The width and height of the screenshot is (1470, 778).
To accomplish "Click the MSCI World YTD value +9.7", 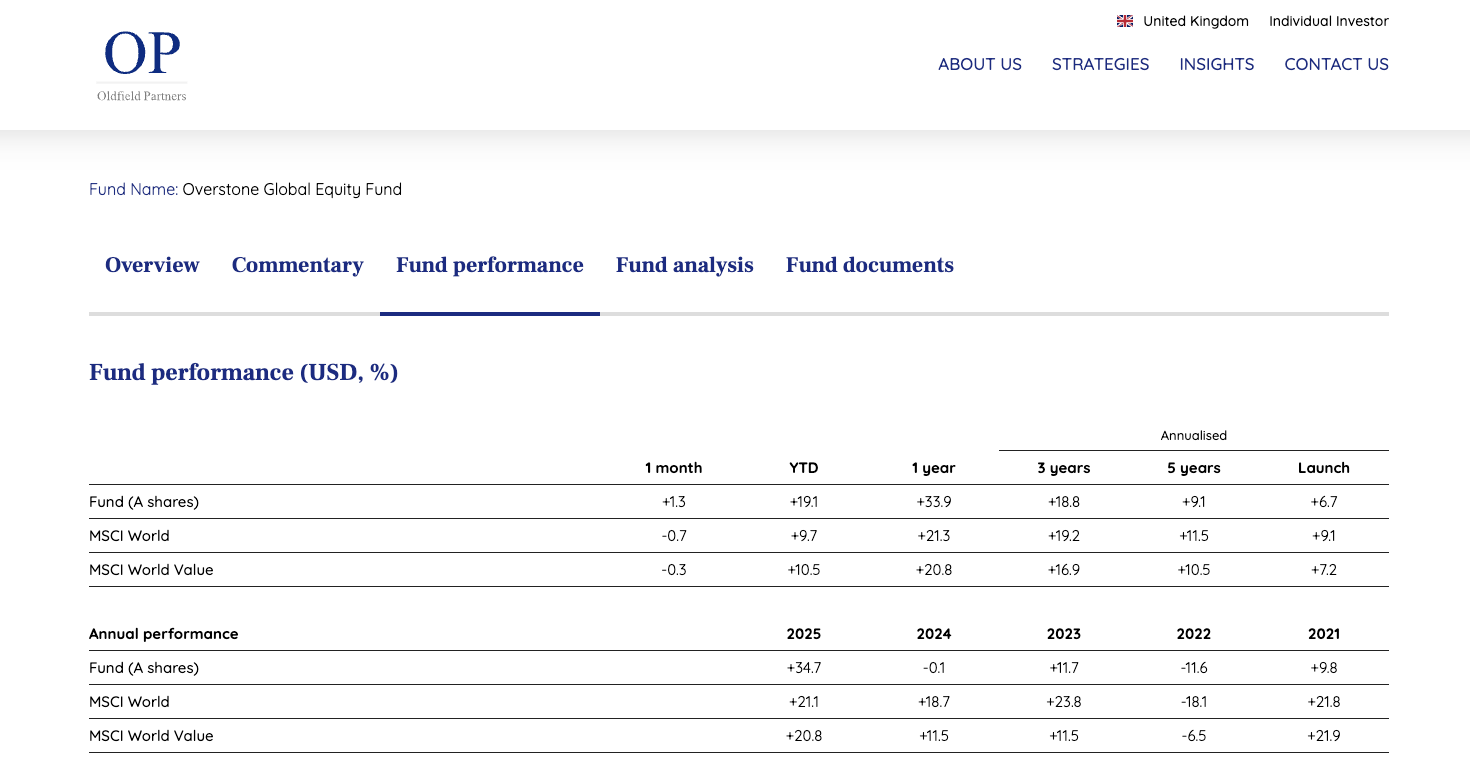I will click(804, 536).
